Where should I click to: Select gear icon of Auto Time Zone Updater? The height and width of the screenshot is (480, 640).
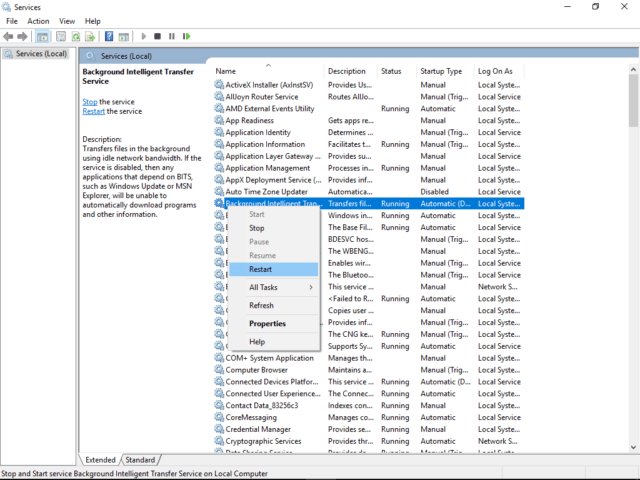pos(219,191)
